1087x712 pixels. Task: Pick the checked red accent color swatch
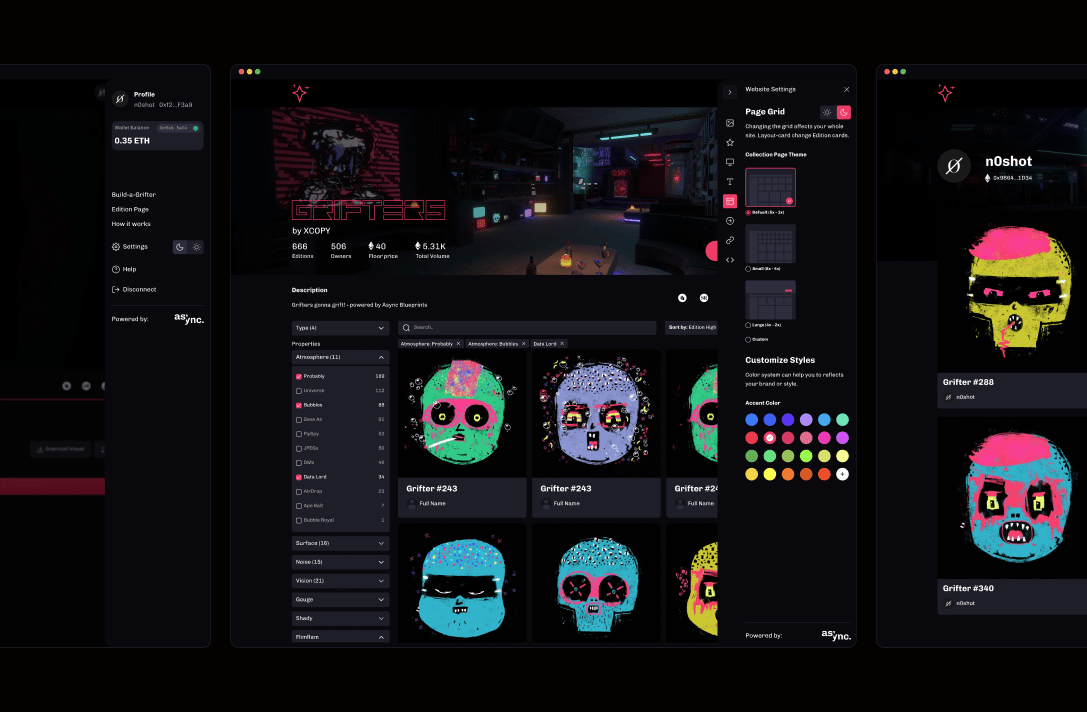[x=769, y=438]
